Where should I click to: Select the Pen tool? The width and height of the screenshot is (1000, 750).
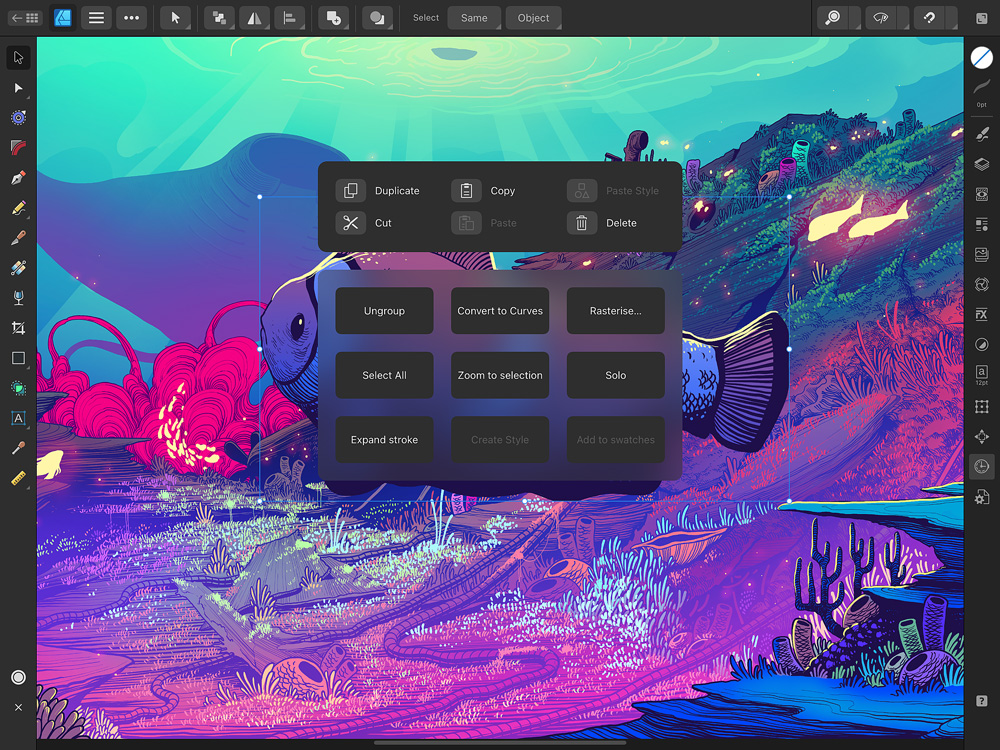(x=18, y=177)
